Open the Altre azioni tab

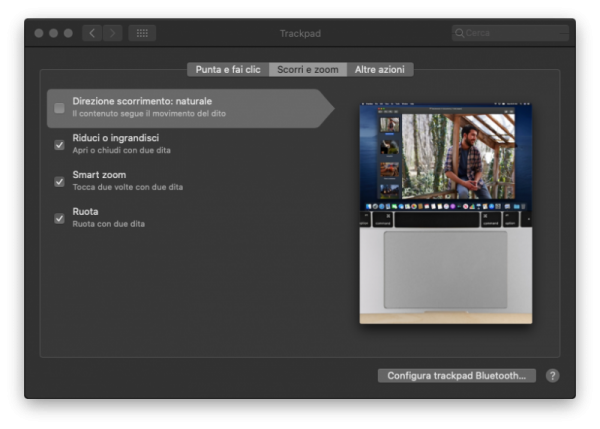[380, 70]
